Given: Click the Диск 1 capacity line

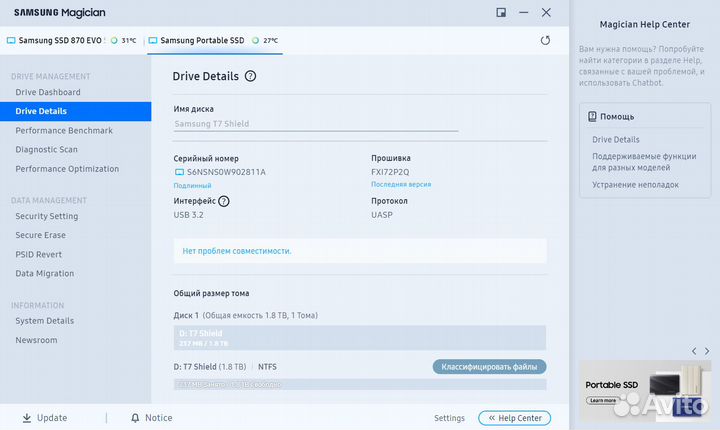Looking at the screenshot, I should (x=246, y=315).
